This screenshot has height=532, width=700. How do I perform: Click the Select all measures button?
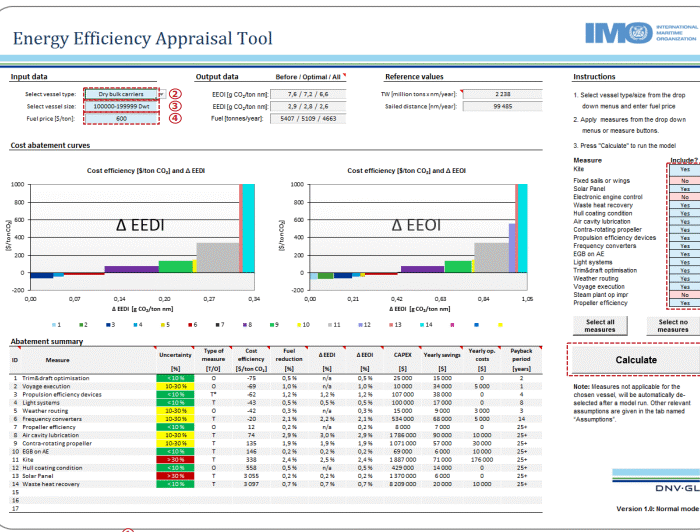599,325
